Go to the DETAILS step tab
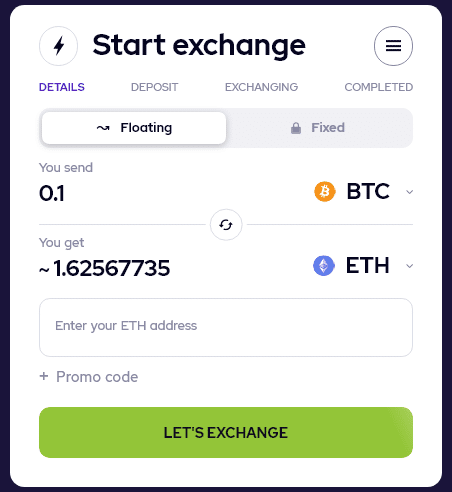The height and width of the screenshot is (492, 452). (62, 87)
